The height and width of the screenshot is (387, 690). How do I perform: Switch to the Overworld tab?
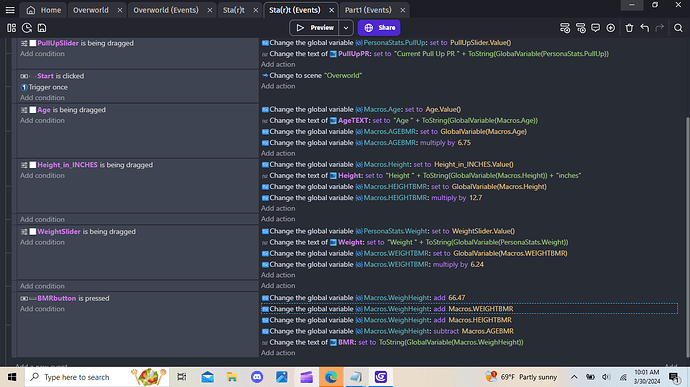[x=91, y=10]
